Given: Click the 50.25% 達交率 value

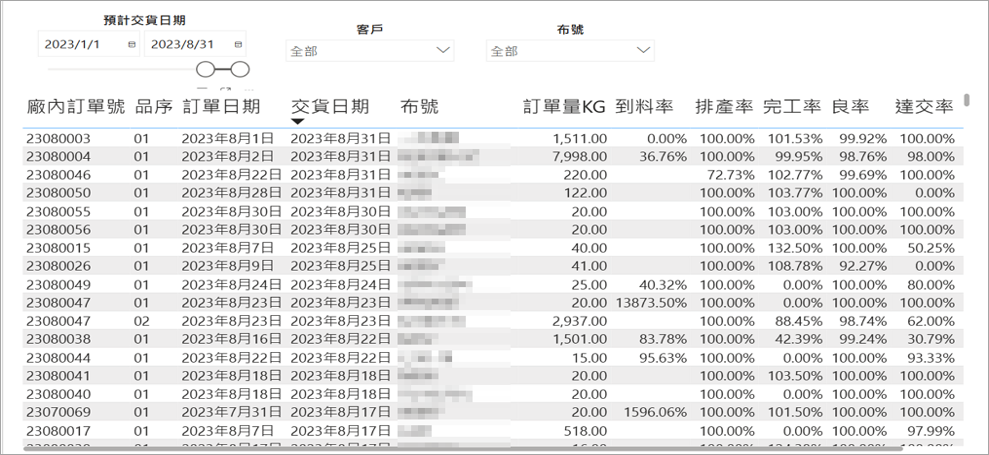Looking at the screenshot, I should click(x=931, y=248).
